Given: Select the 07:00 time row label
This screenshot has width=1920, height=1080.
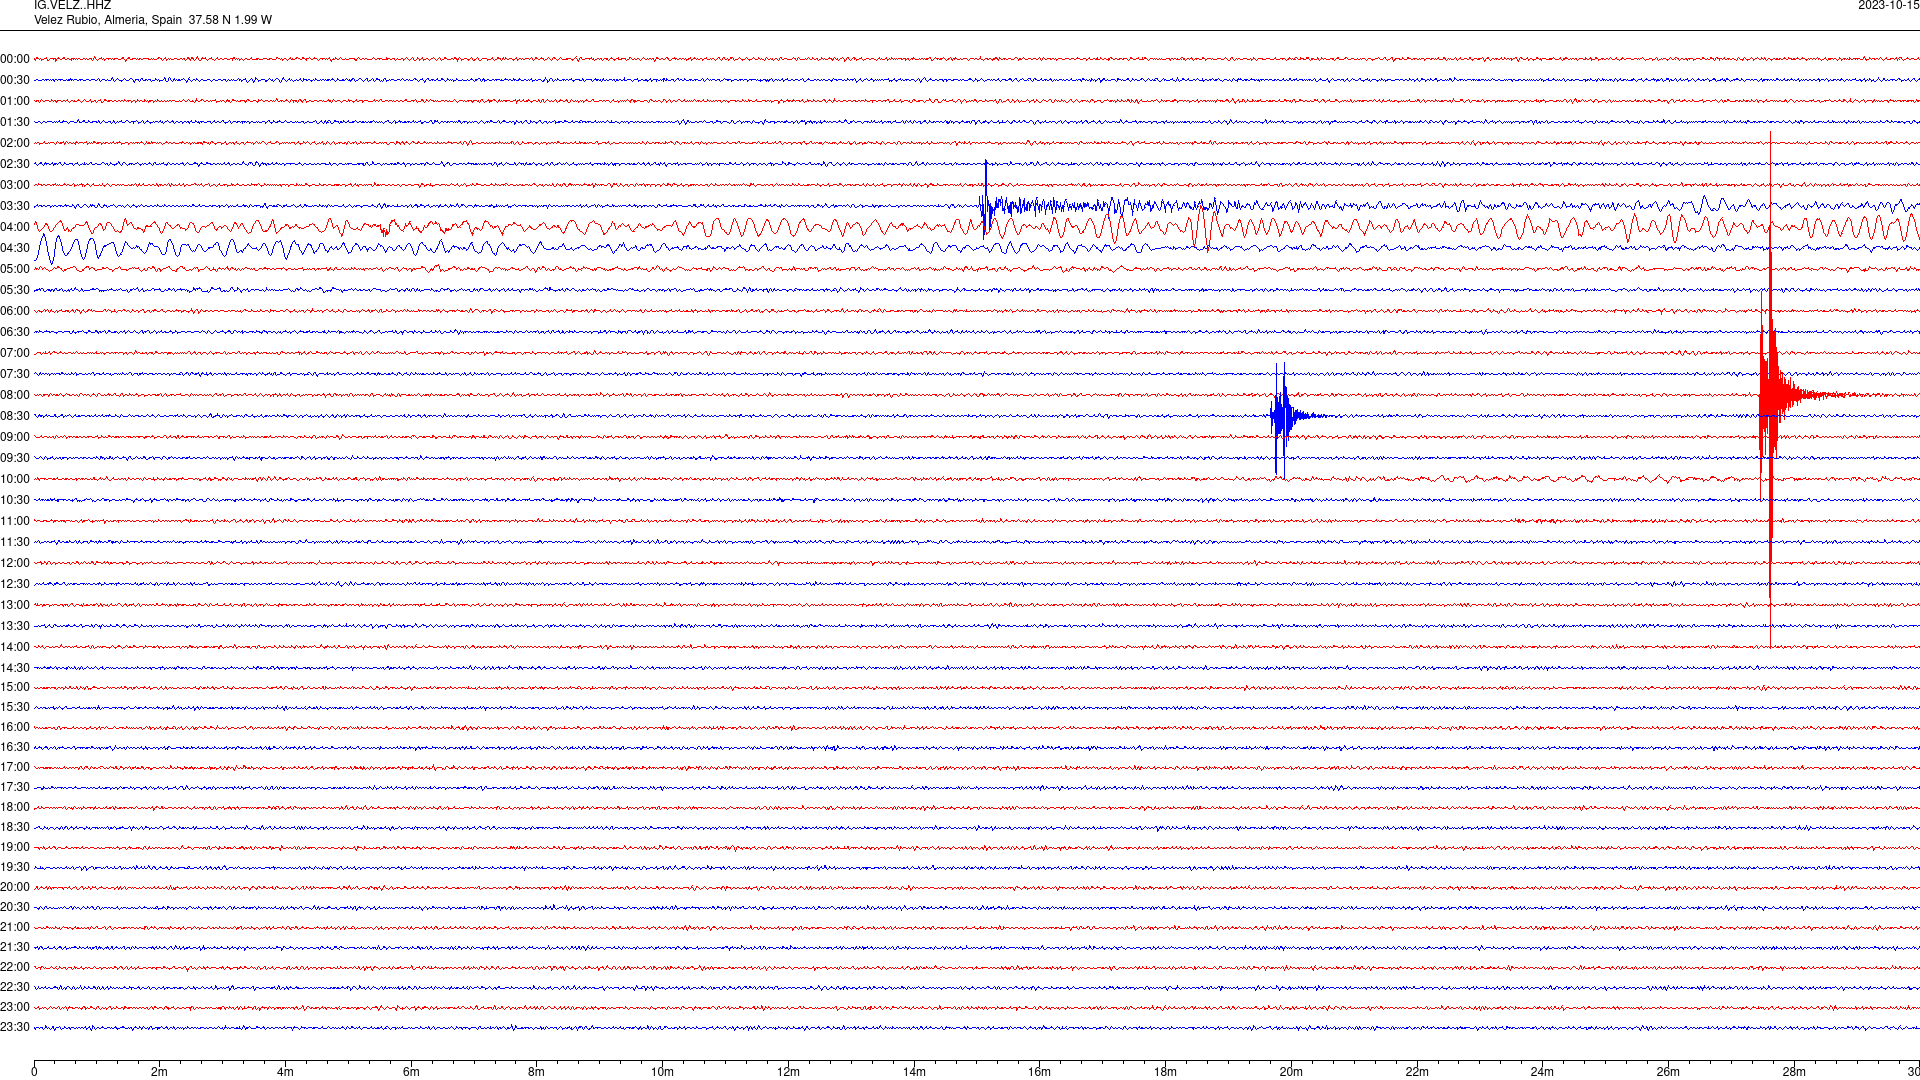Looking at the screenshot, I should pos(15,354).
